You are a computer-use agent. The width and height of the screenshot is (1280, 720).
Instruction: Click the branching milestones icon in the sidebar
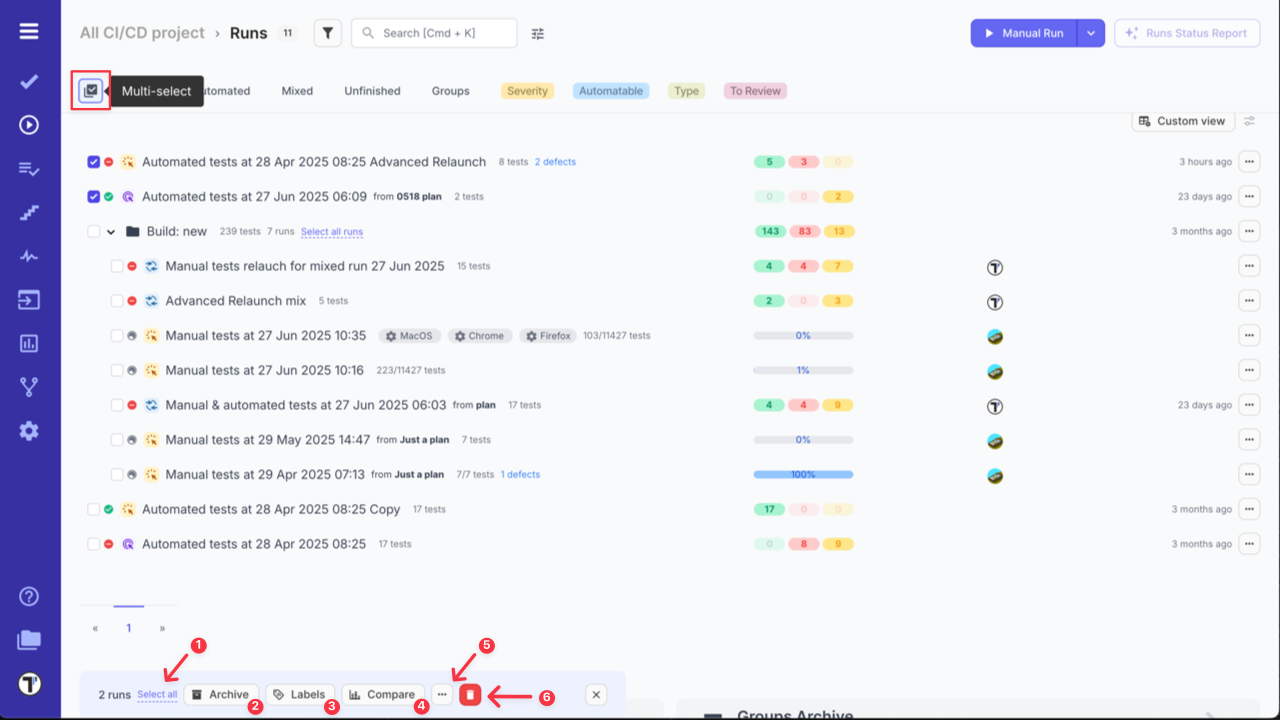coord(28,387)
